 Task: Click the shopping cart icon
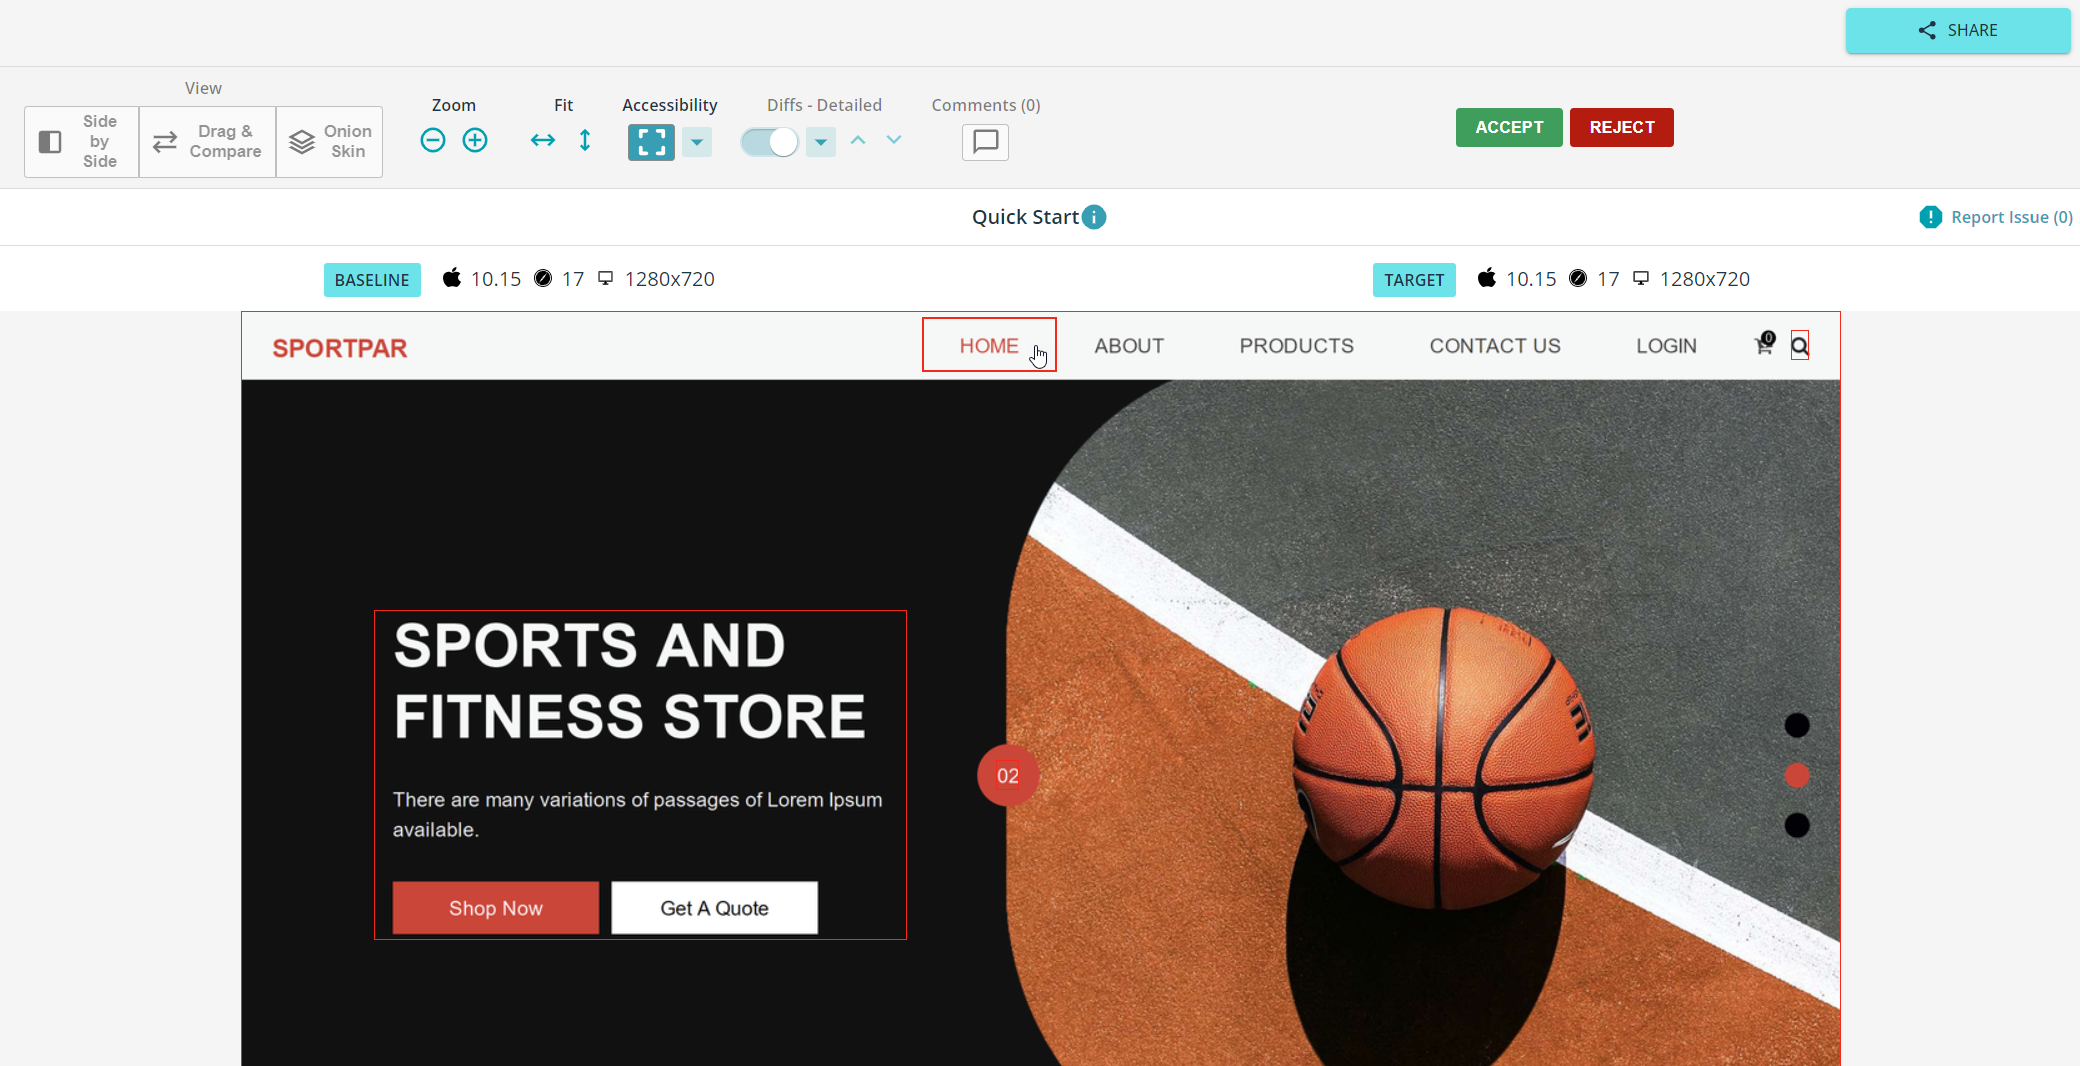click(1764, 345)
